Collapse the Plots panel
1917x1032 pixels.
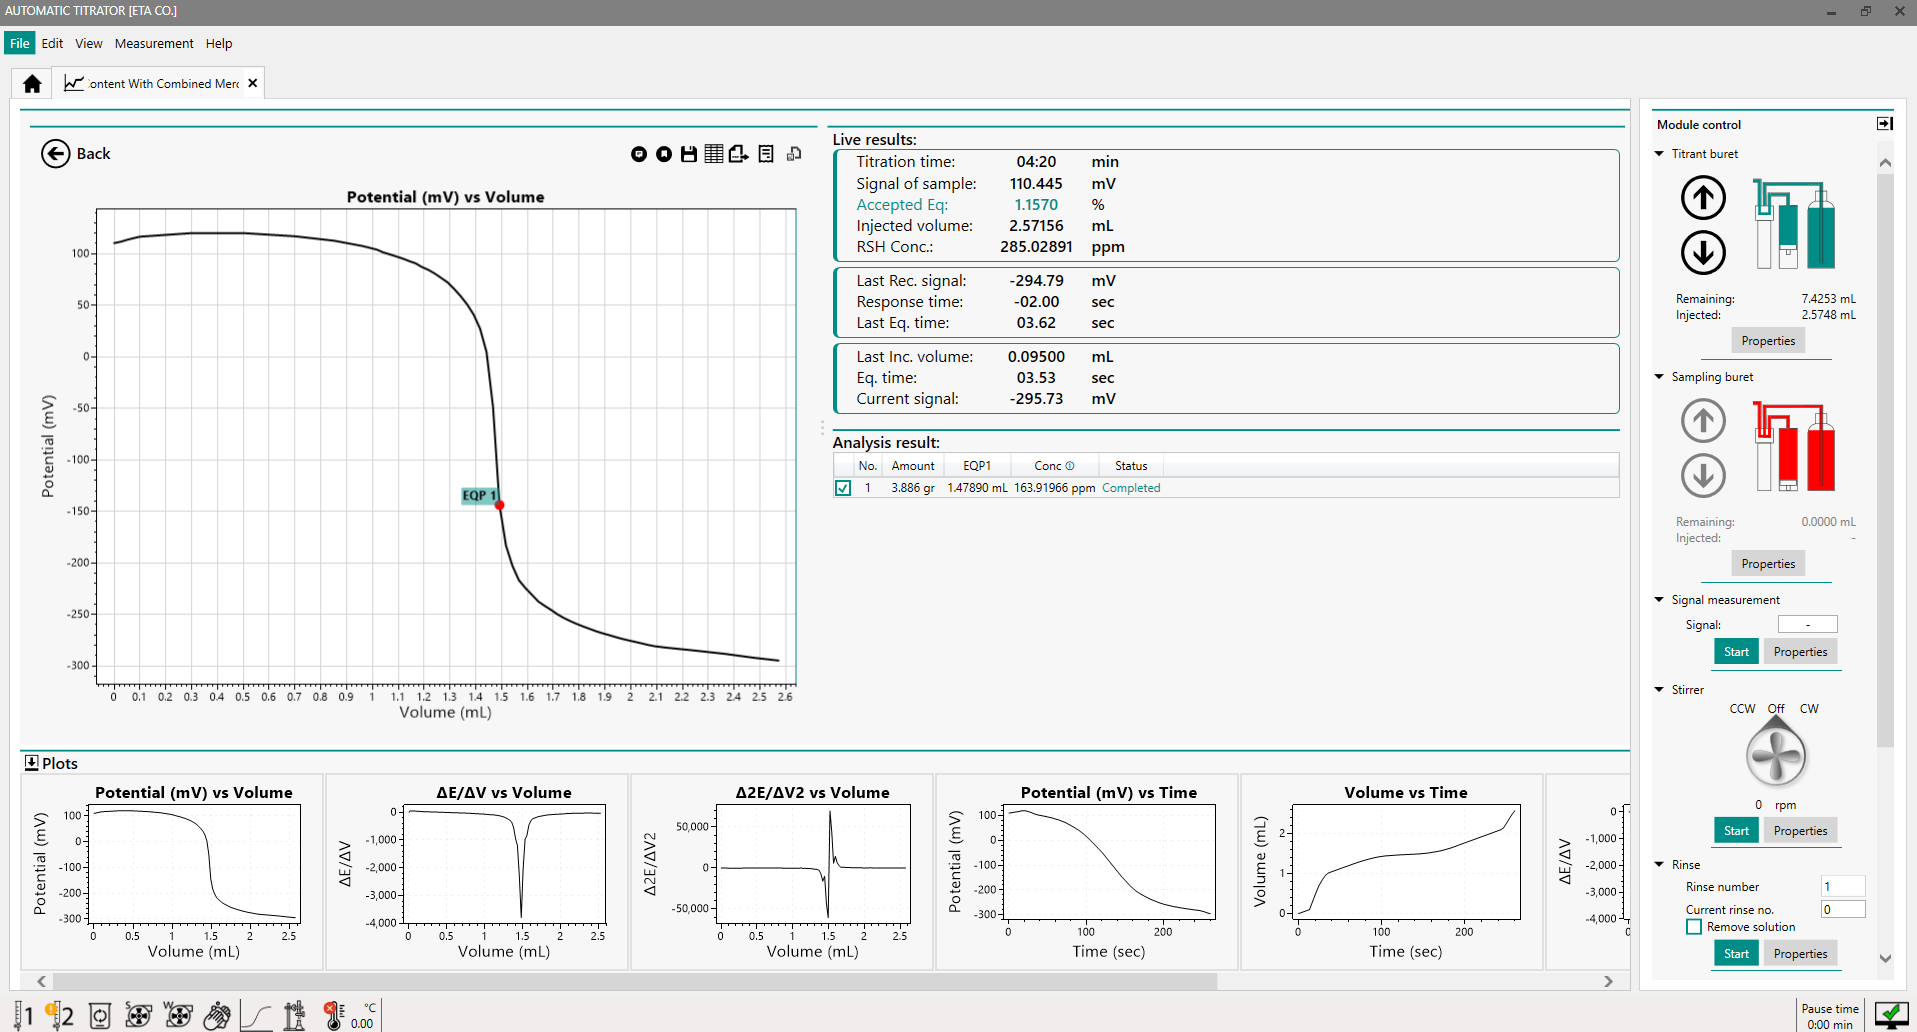(31, 763)
